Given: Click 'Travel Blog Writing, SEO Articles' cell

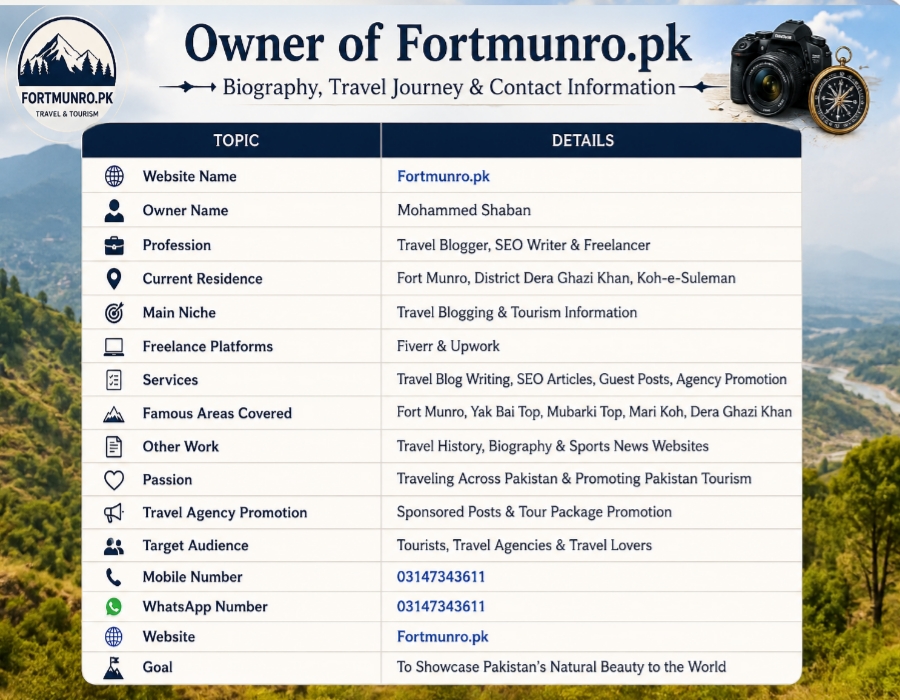Looking at the screenshot, I should (x=591, y=379).
